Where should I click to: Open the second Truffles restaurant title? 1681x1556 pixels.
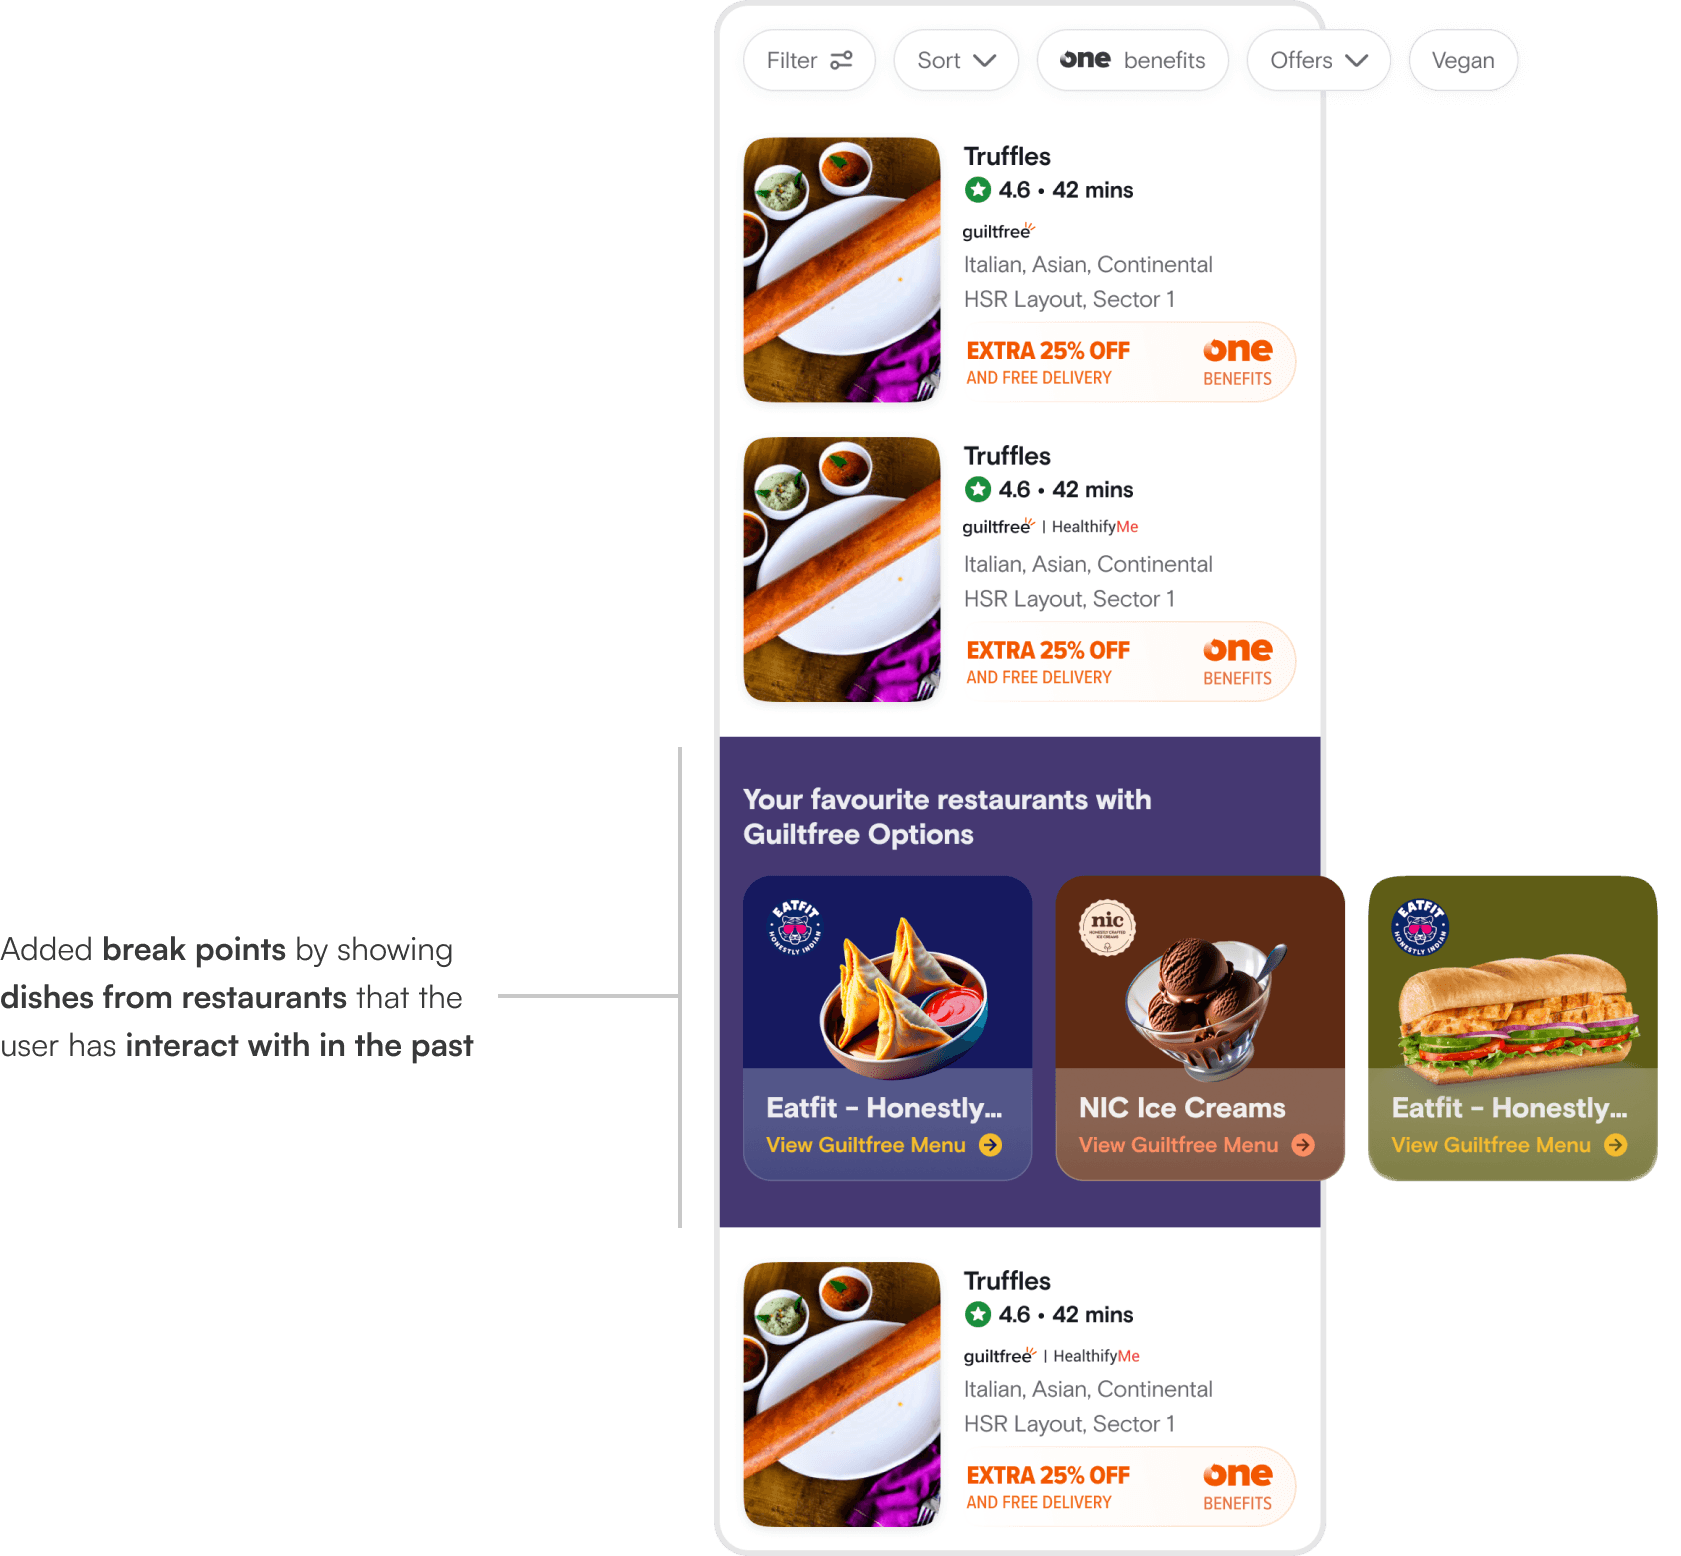point(1007,456)
